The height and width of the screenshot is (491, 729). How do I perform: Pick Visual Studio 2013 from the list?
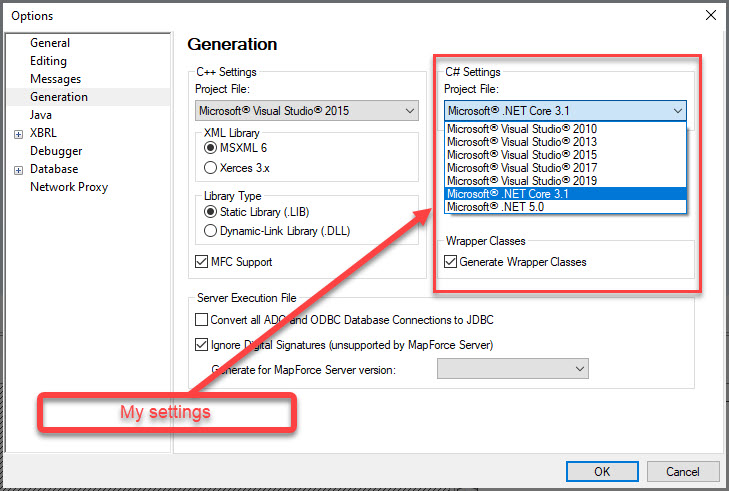pos(565,142)
